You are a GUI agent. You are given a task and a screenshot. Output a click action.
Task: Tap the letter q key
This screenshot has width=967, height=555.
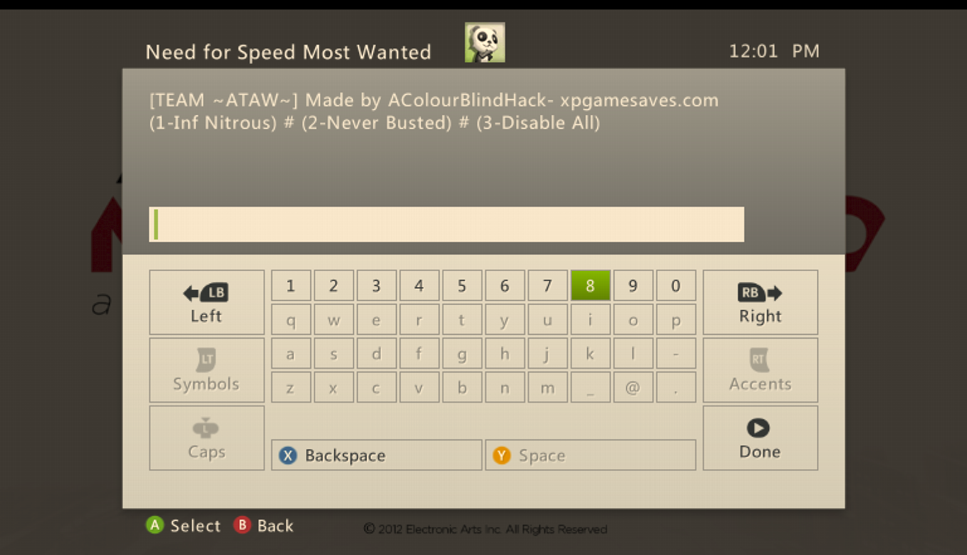[290, 319]
